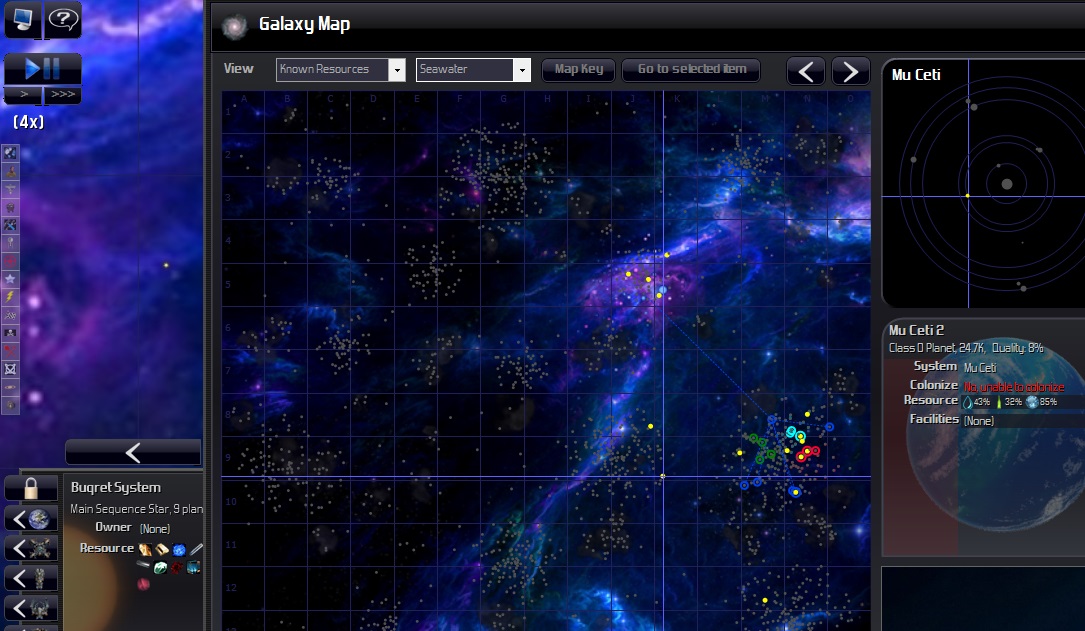The image size is (1085, 631).
Task: Toggle the play/pause game button
Action: [42, 68]
